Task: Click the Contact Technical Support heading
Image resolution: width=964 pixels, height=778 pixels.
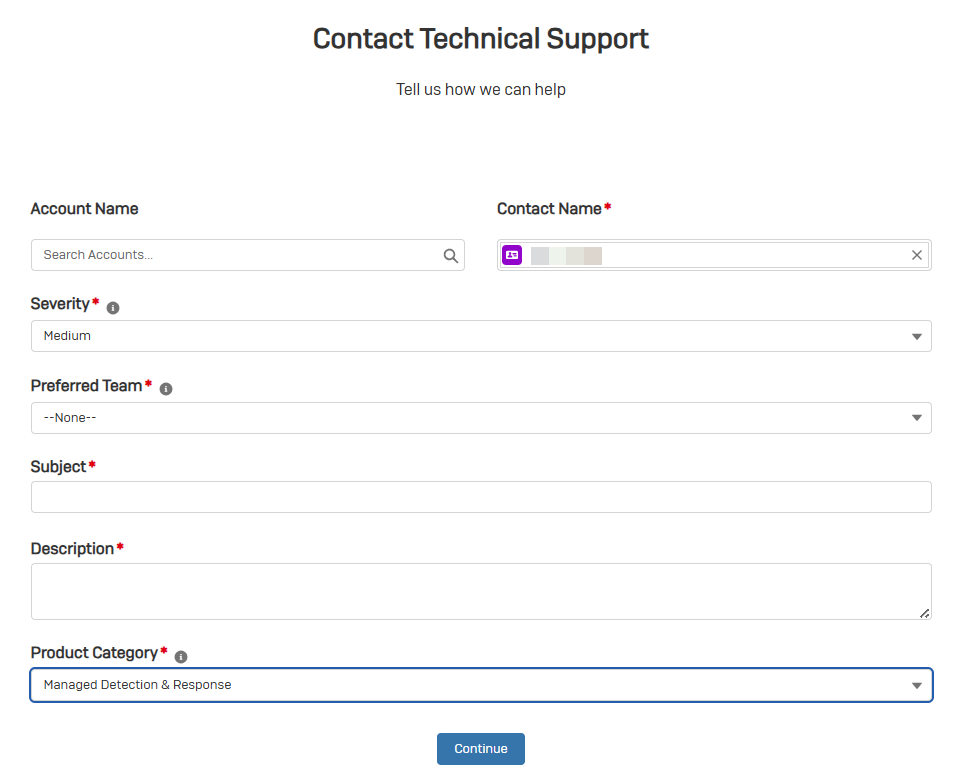Action: point(481,39)
